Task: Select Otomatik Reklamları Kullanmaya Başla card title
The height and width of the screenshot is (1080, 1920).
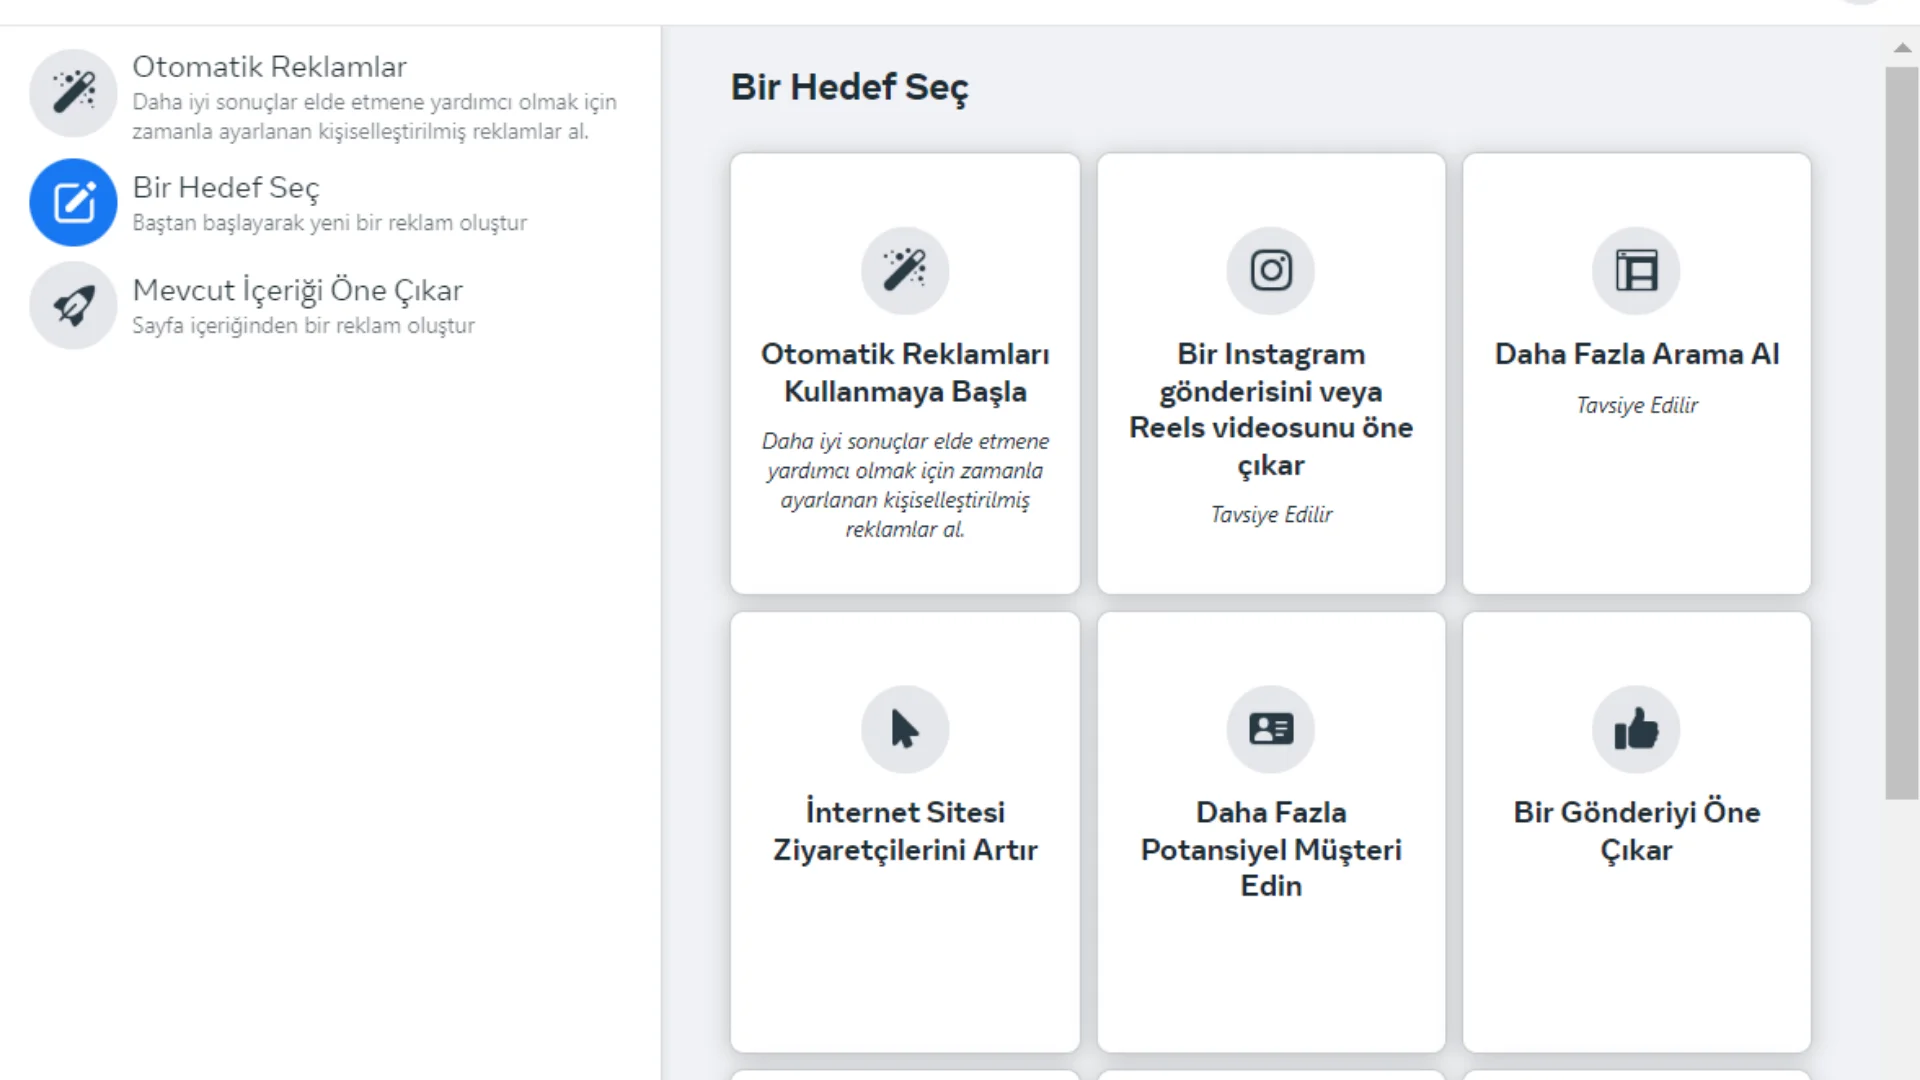Action: [x=905, y=372]
